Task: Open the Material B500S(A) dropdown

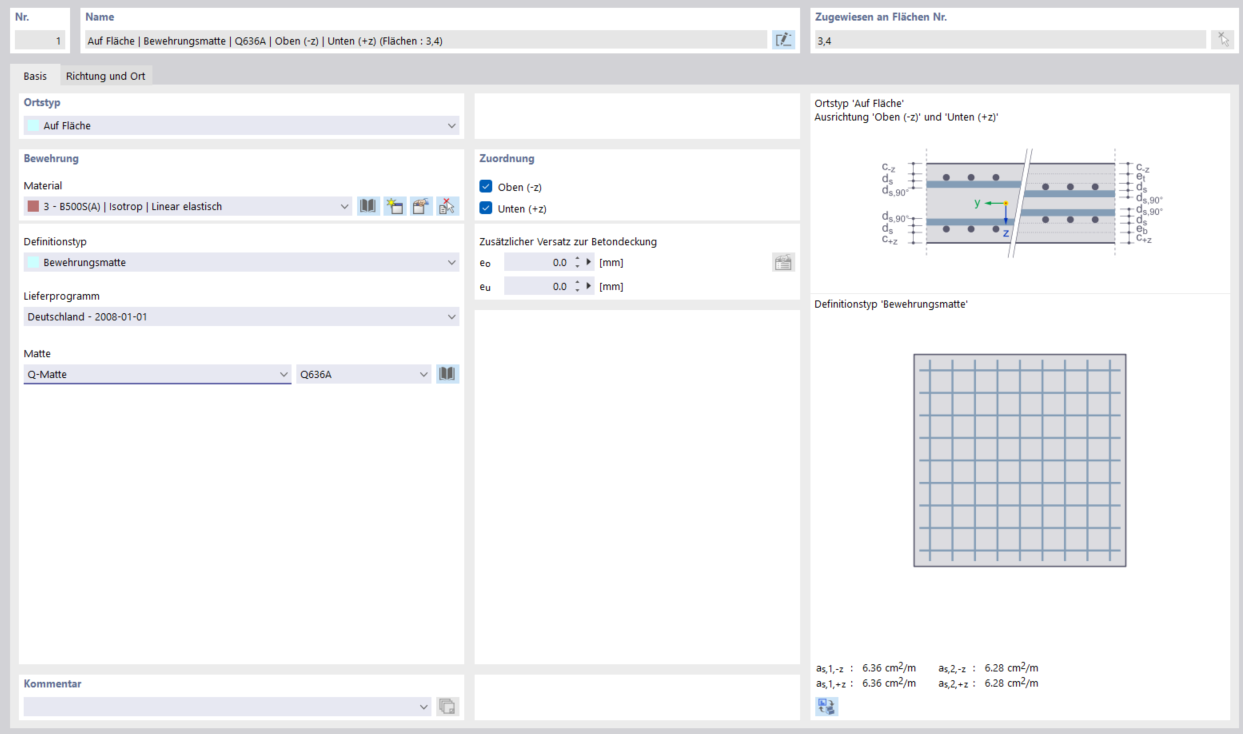Action: tap(188, 207)
